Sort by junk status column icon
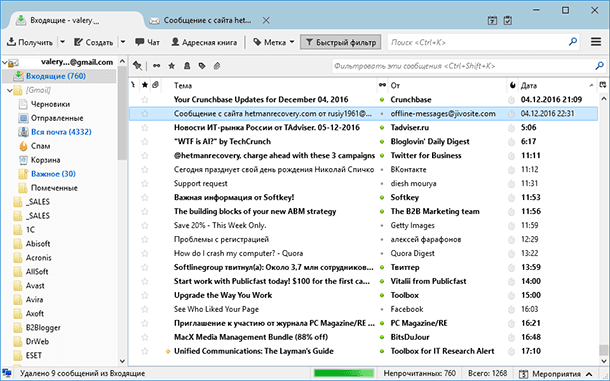Screen dimensions: 610x381 point(512,85)
